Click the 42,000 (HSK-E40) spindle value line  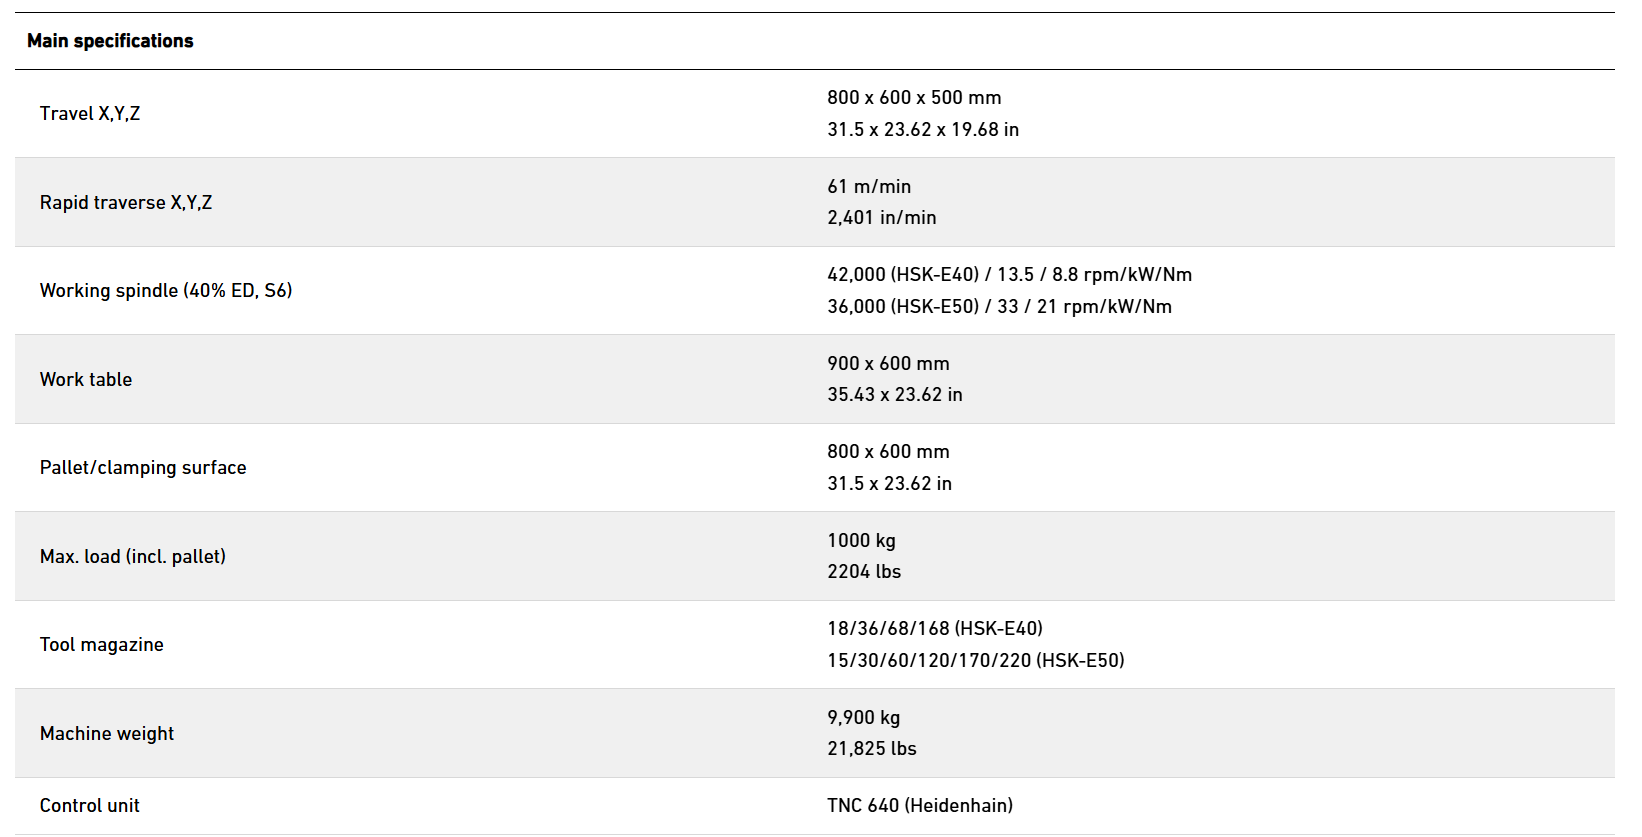[x=1009, y=275]
